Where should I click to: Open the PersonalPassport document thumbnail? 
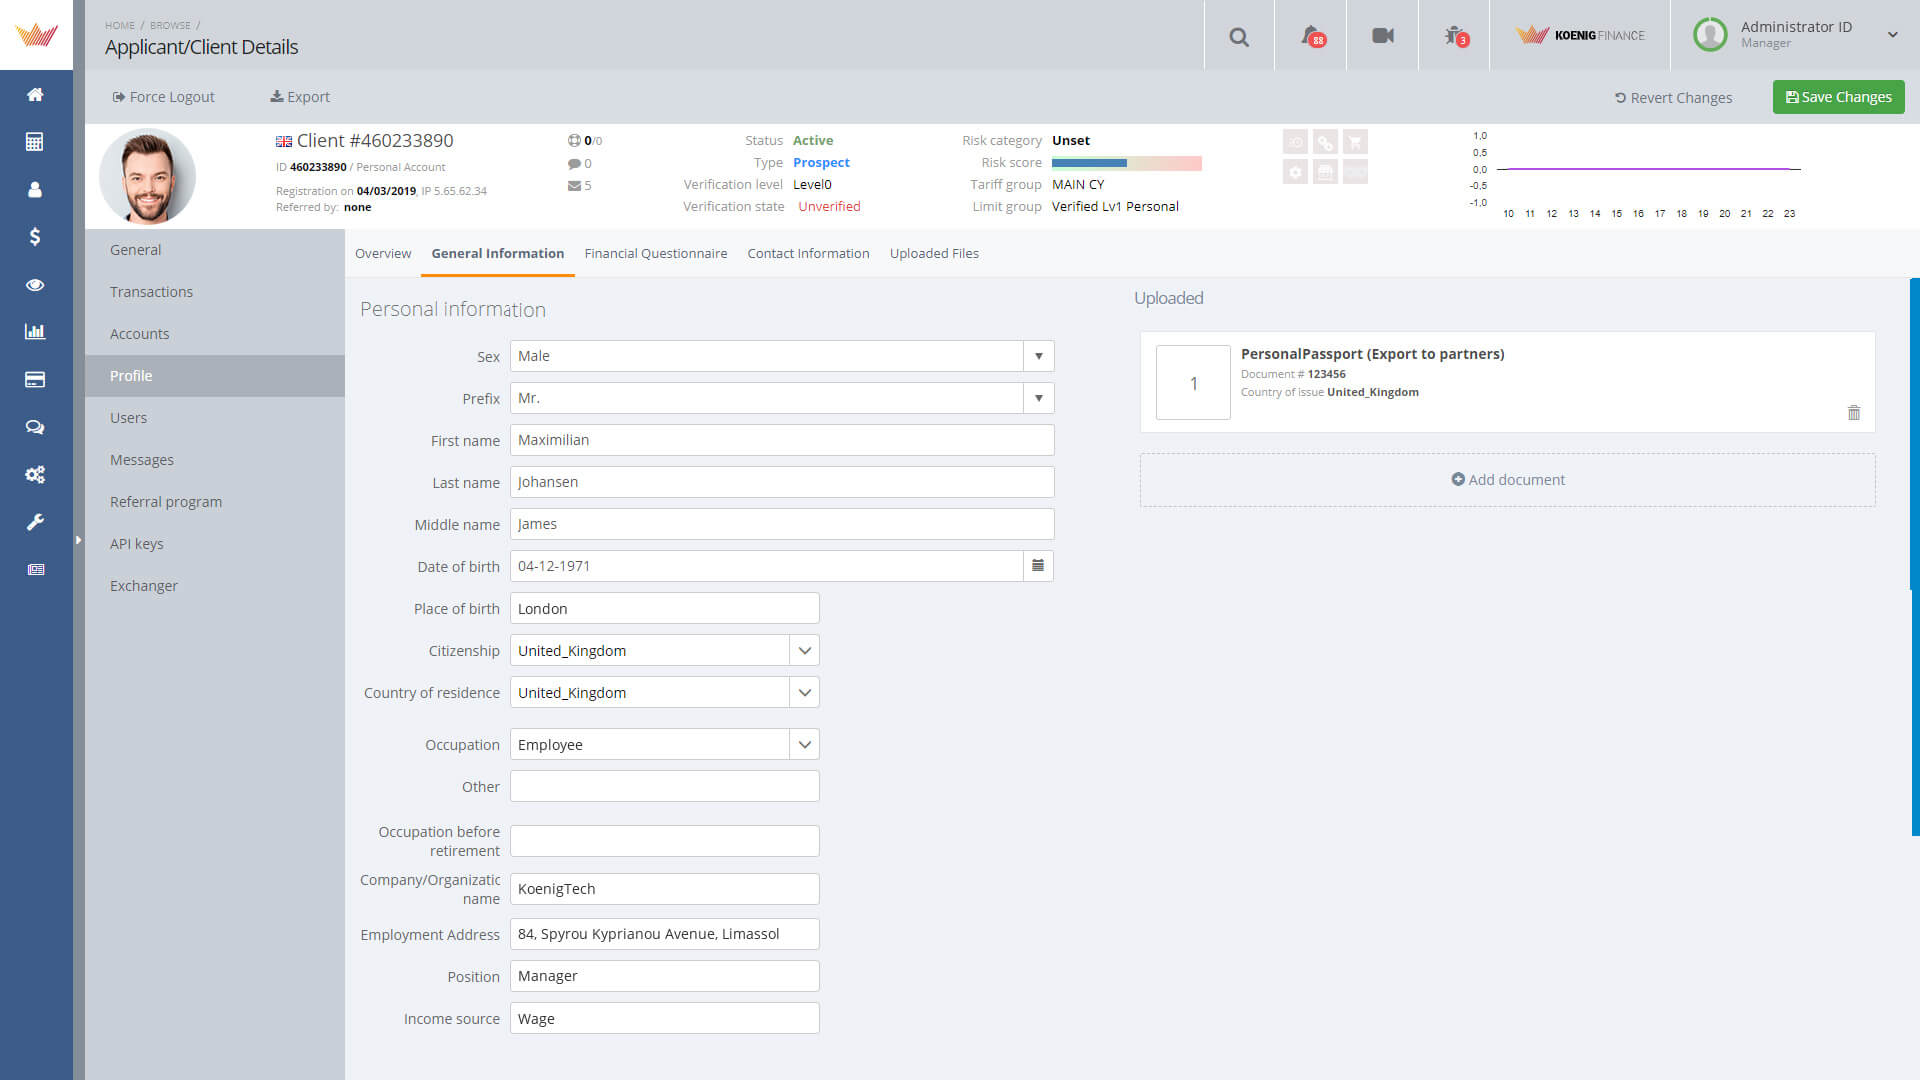coord(1193,383)
